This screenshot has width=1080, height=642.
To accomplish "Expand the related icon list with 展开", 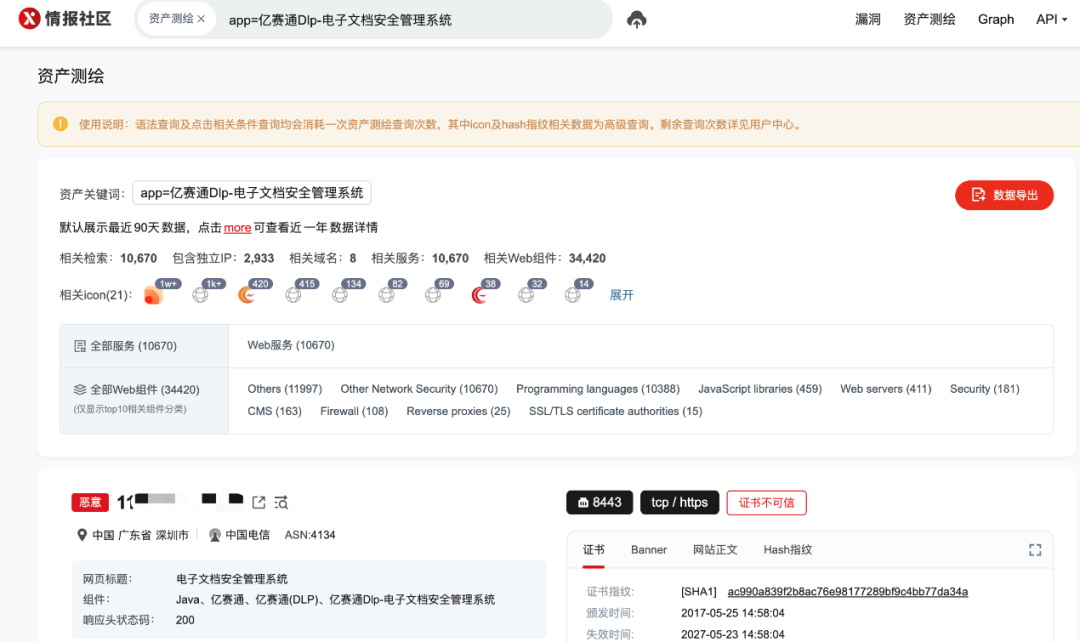I will point(621,295).
